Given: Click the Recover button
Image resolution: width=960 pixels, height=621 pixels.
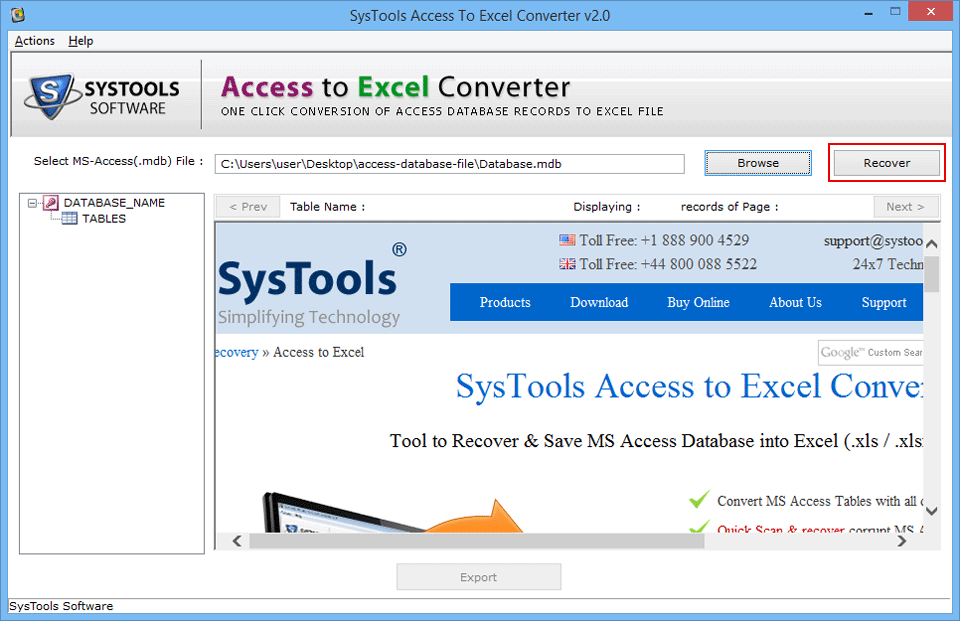Looking at the screenshot, I should click(x=887, y=163).
